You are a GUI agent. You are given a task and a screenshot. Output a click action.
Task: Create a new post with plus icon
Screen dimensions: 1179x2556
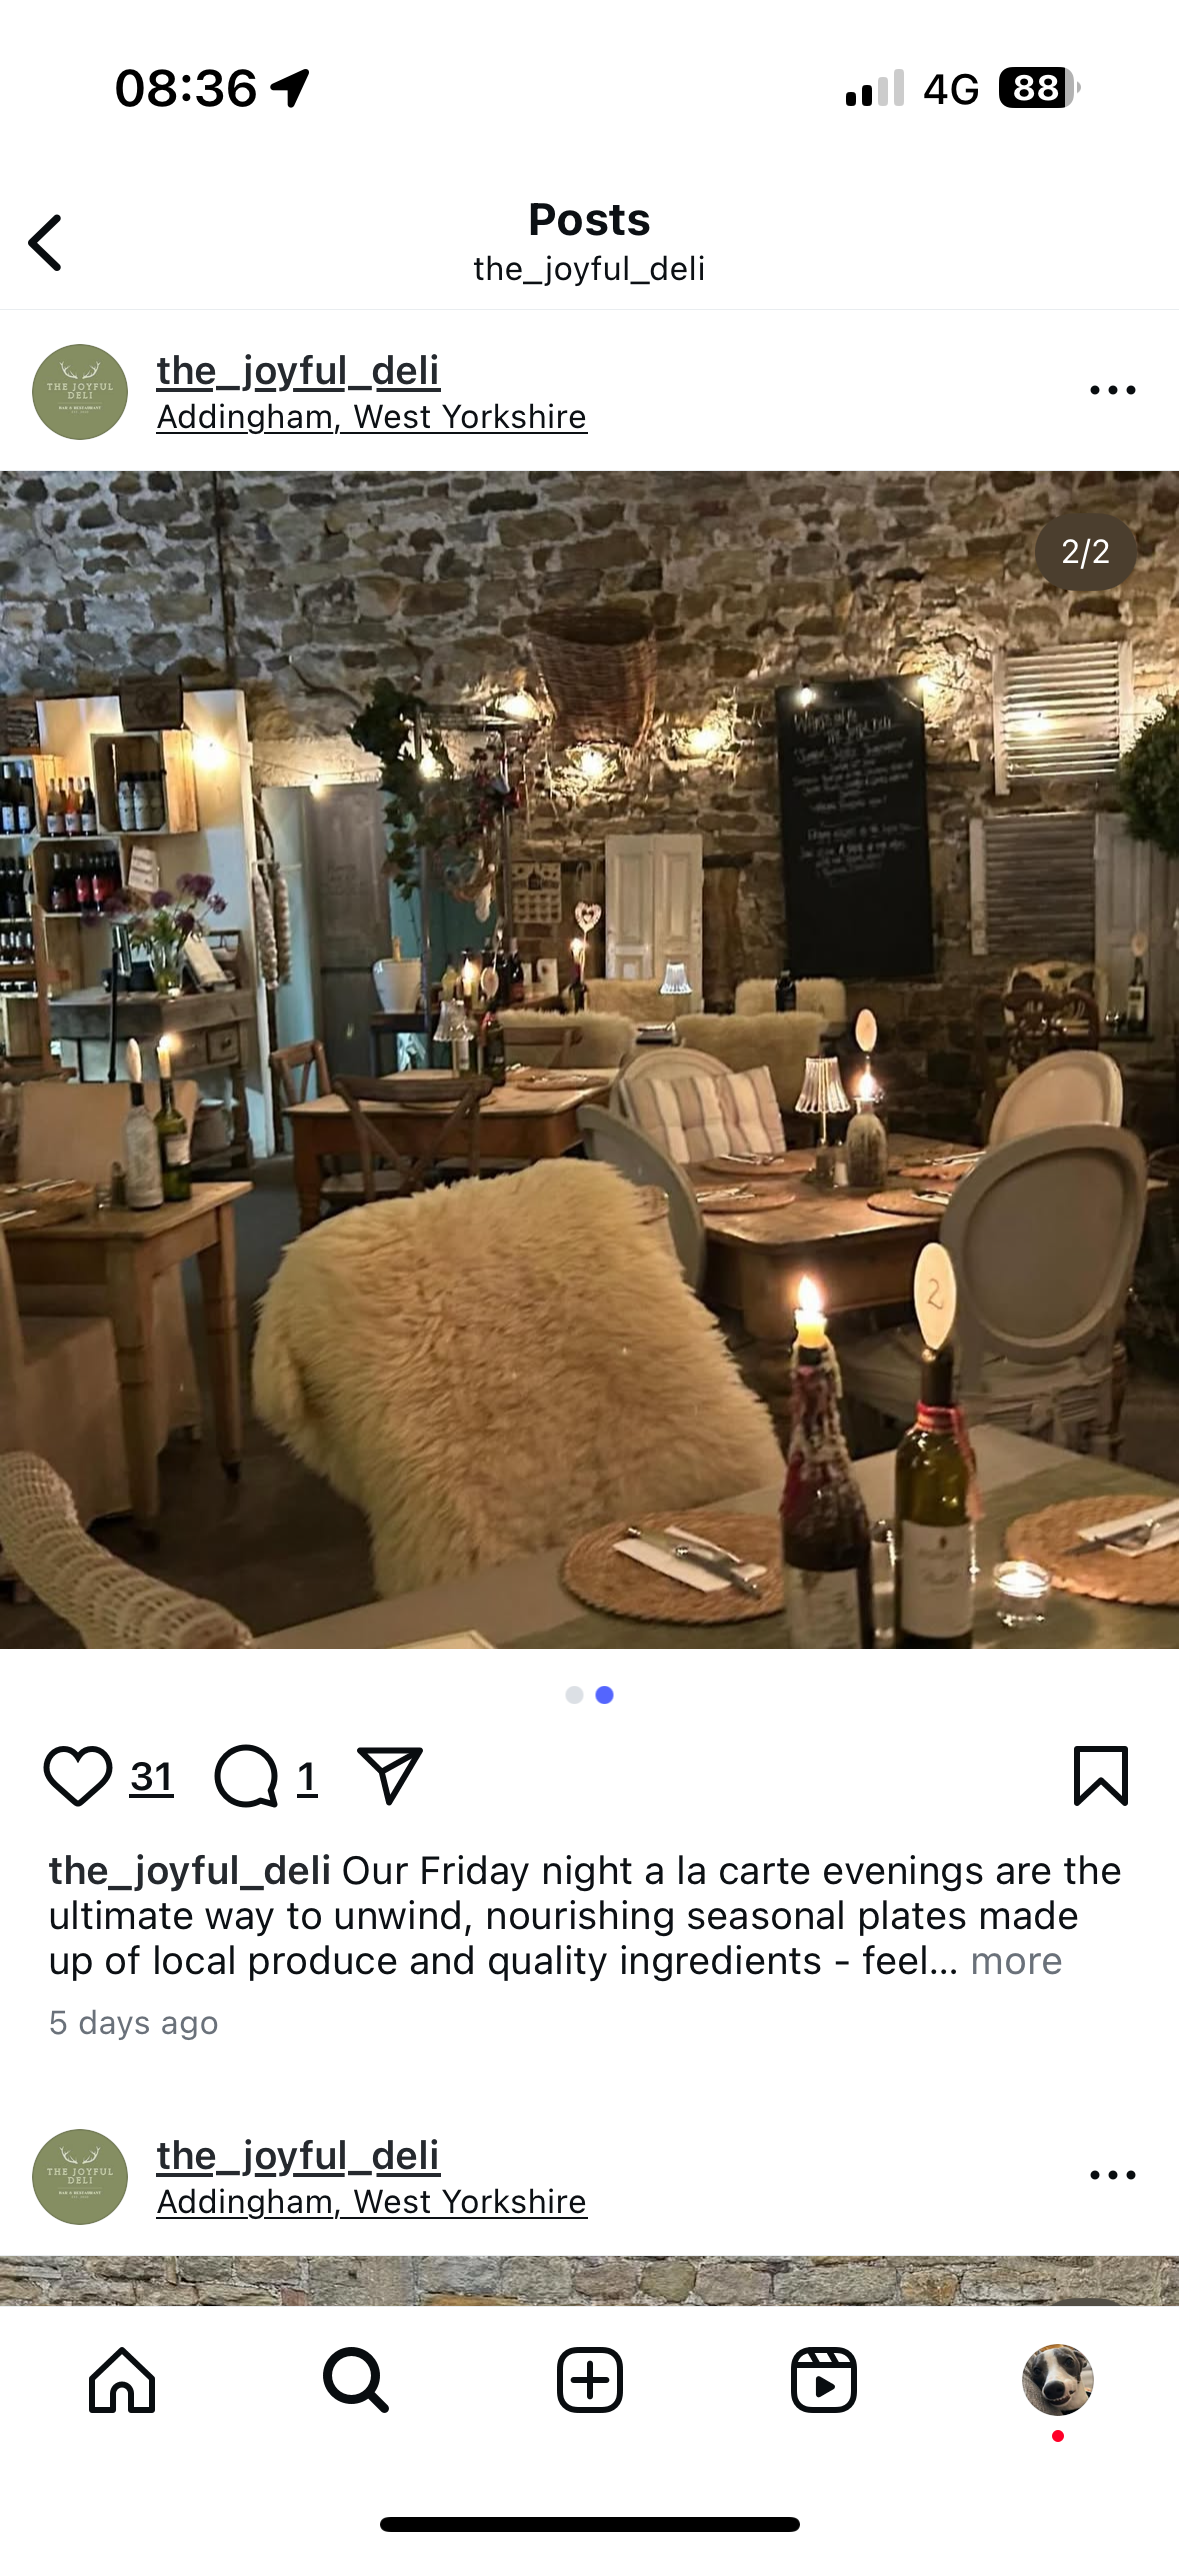590,2380
